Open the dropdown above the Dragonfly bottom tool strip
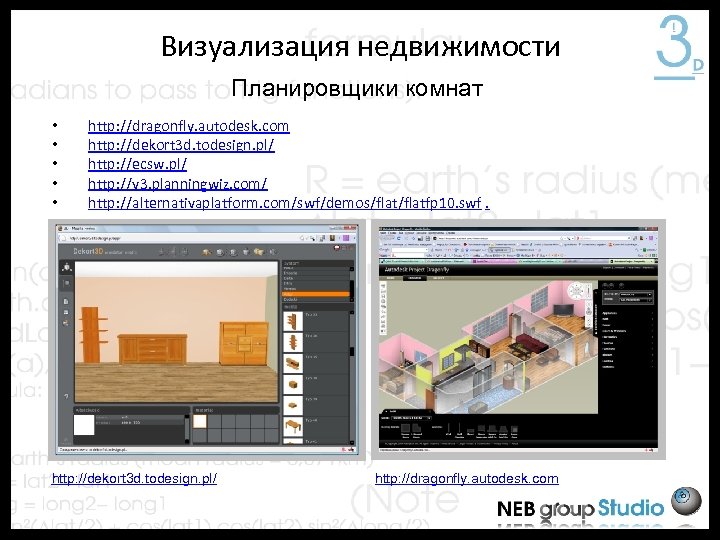The width and height of the screenshot is (720, 540). point(411,418)
